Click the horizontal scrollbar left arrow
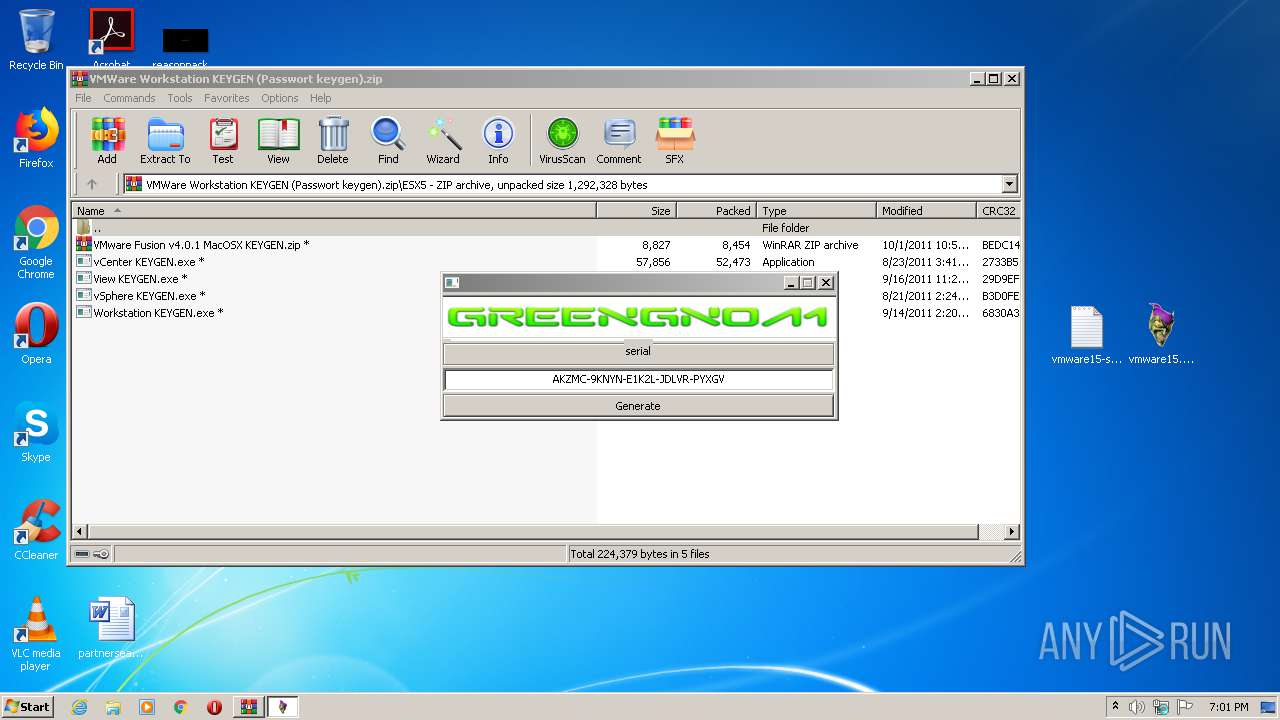This screenshot has height=720, width=1280. [x=82, y=532]
